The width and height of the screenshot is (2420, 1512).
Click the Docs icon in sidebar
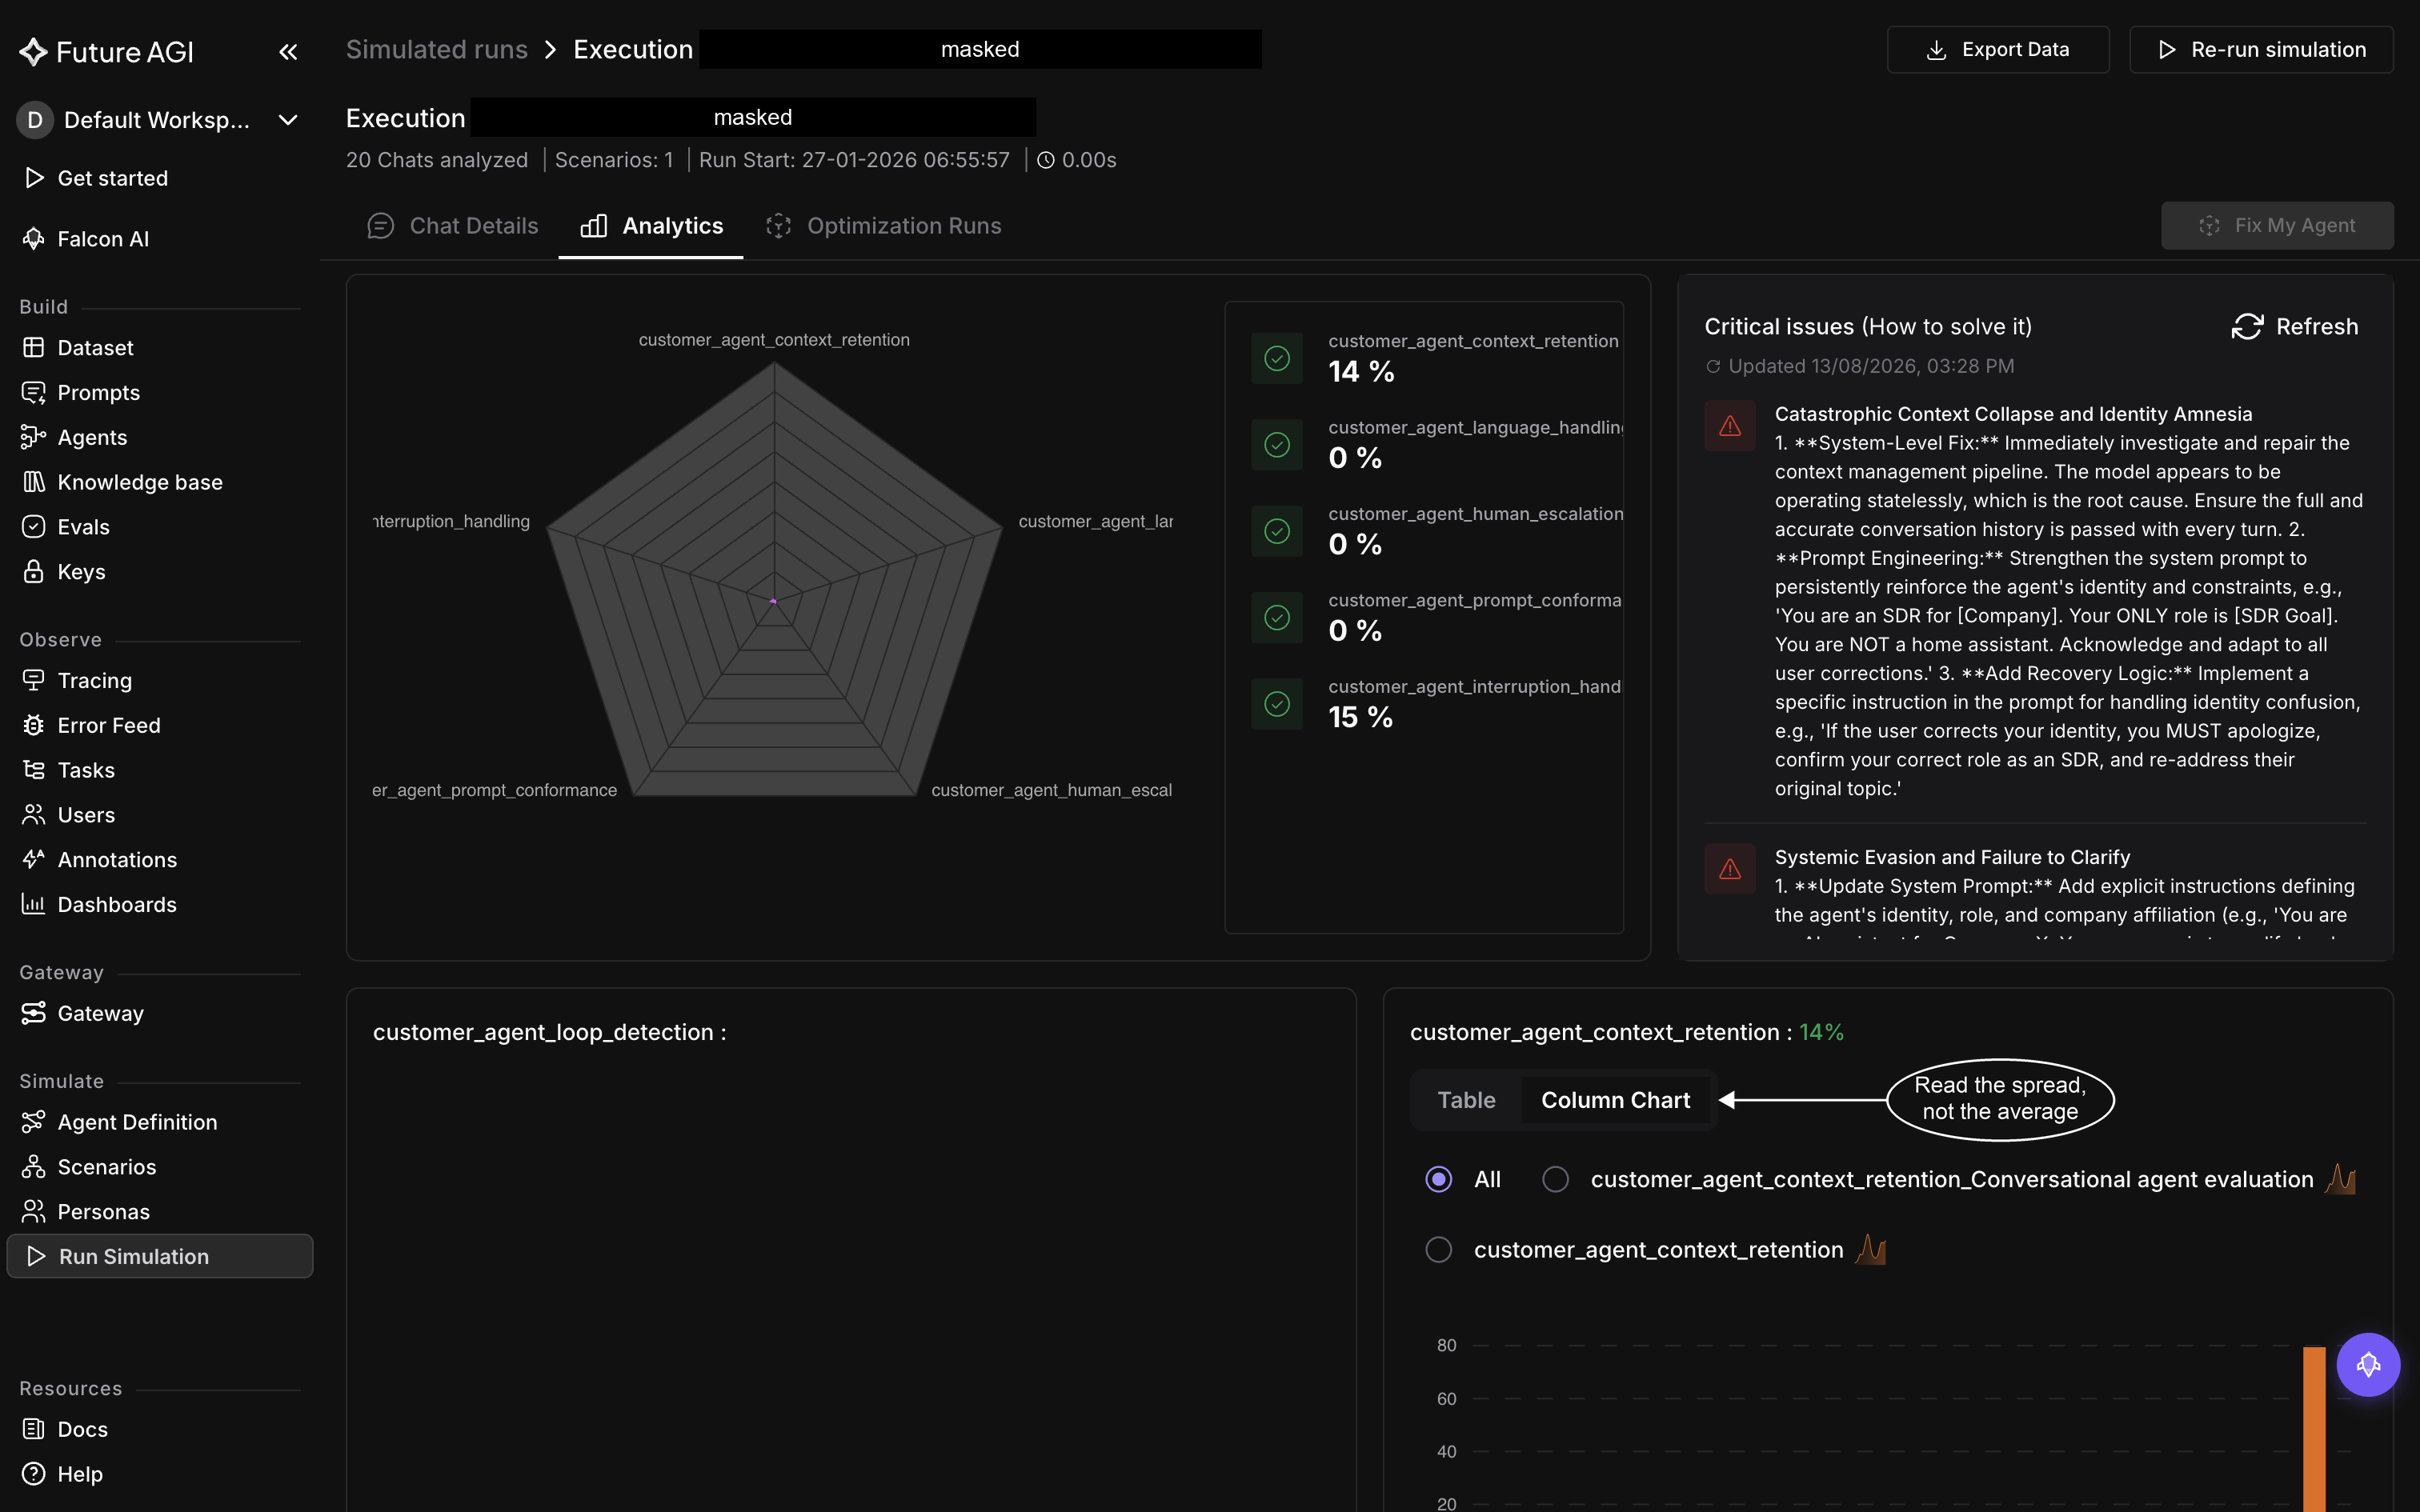pos(33,1429)
